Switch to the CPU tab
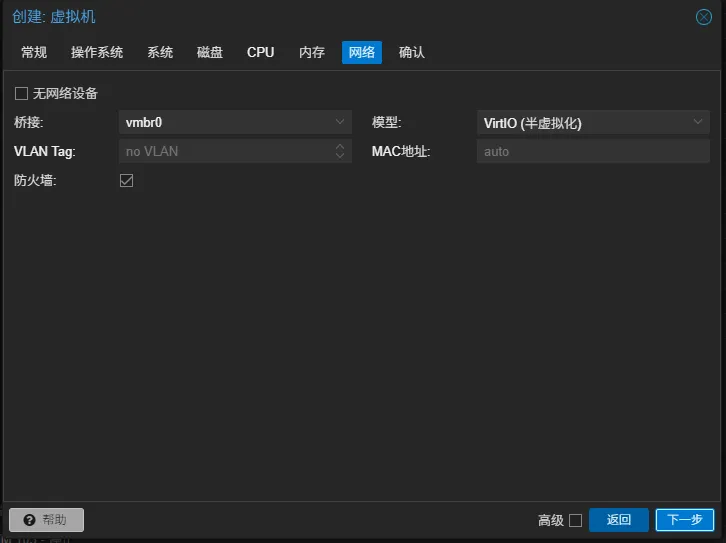 [x=261, y=52]
